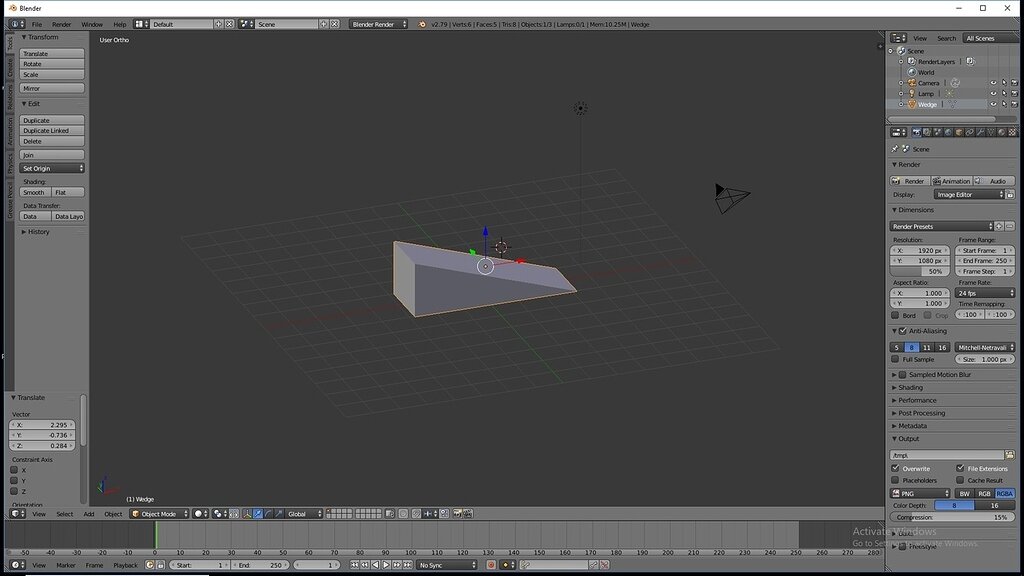Open the Modifiers wrench properties tab

(980, 131)
